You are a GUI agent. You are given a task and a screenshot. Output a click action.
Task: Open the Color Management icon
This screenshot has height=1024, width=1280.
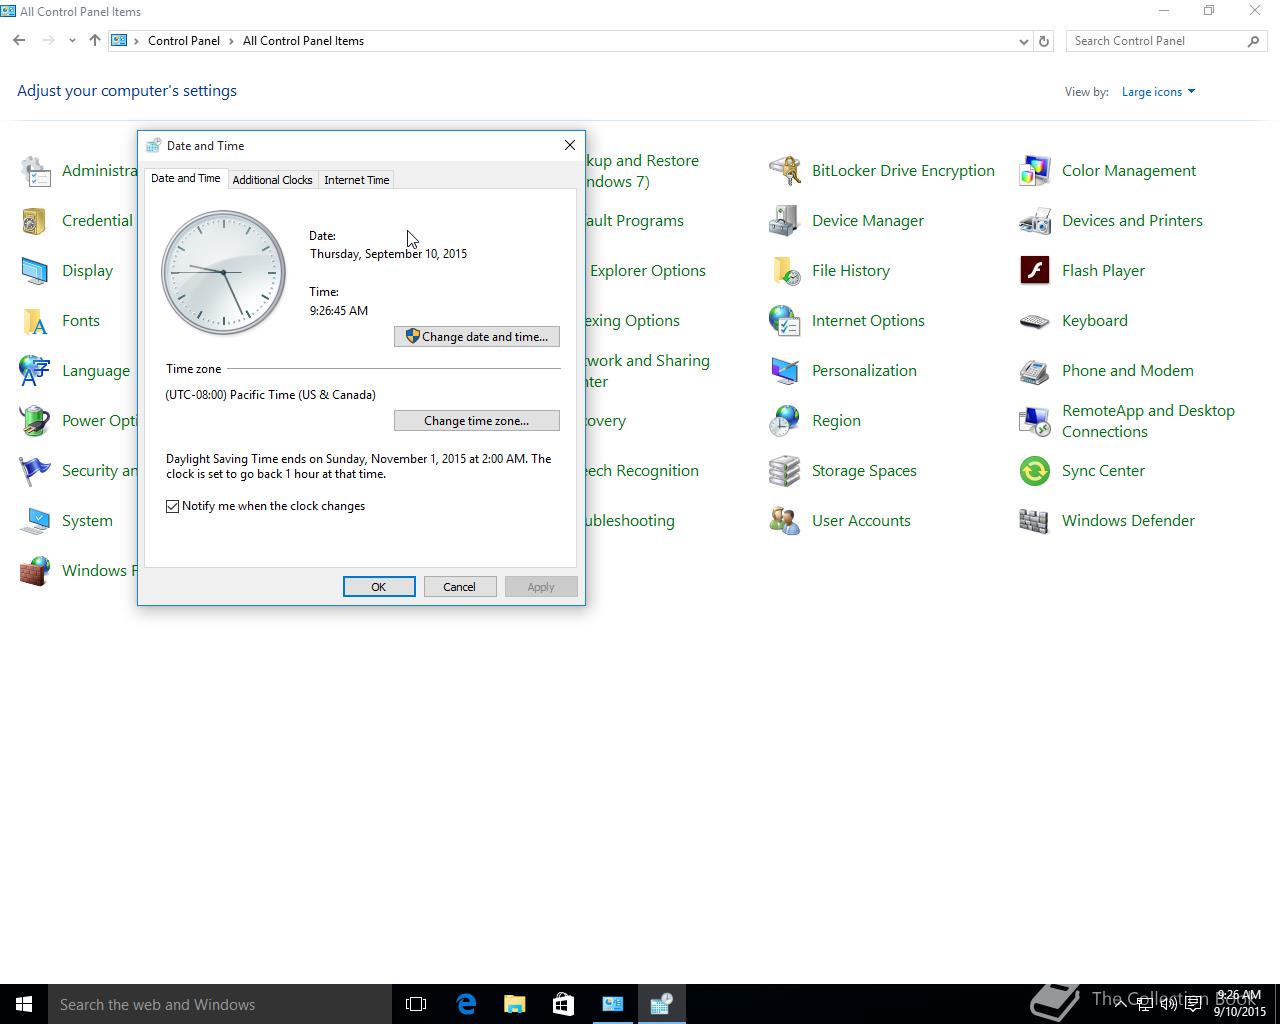pos(1035,171)
